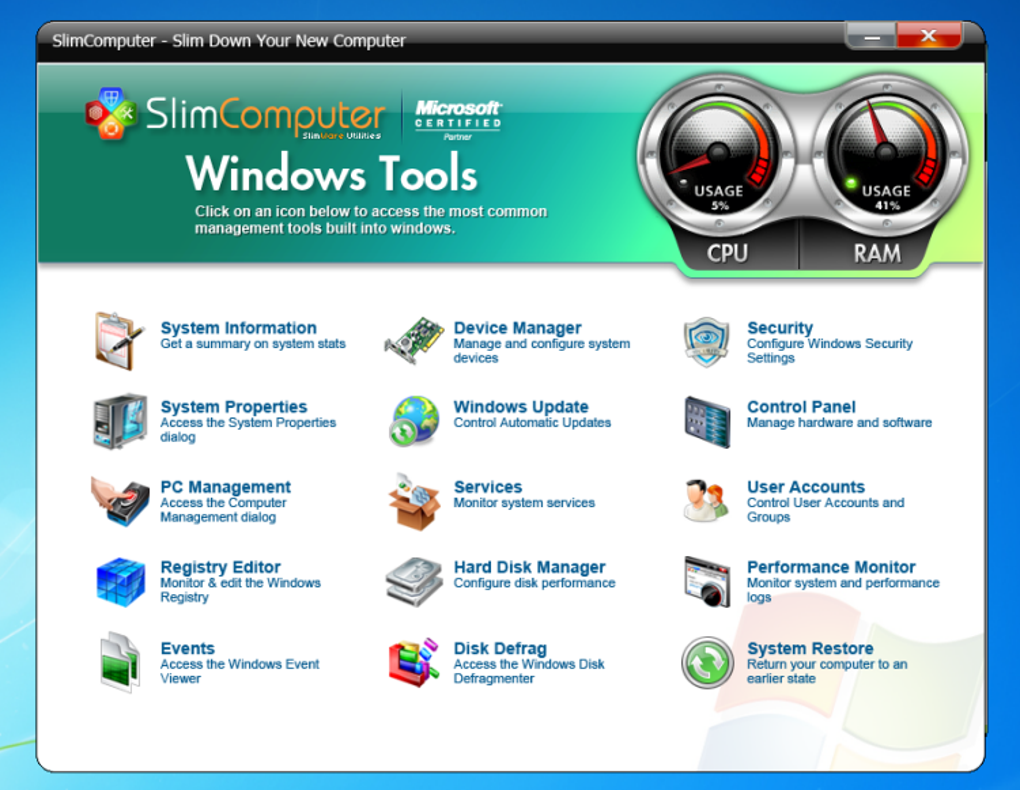
Task: Select the System Properties link
Action: point(234,407)
